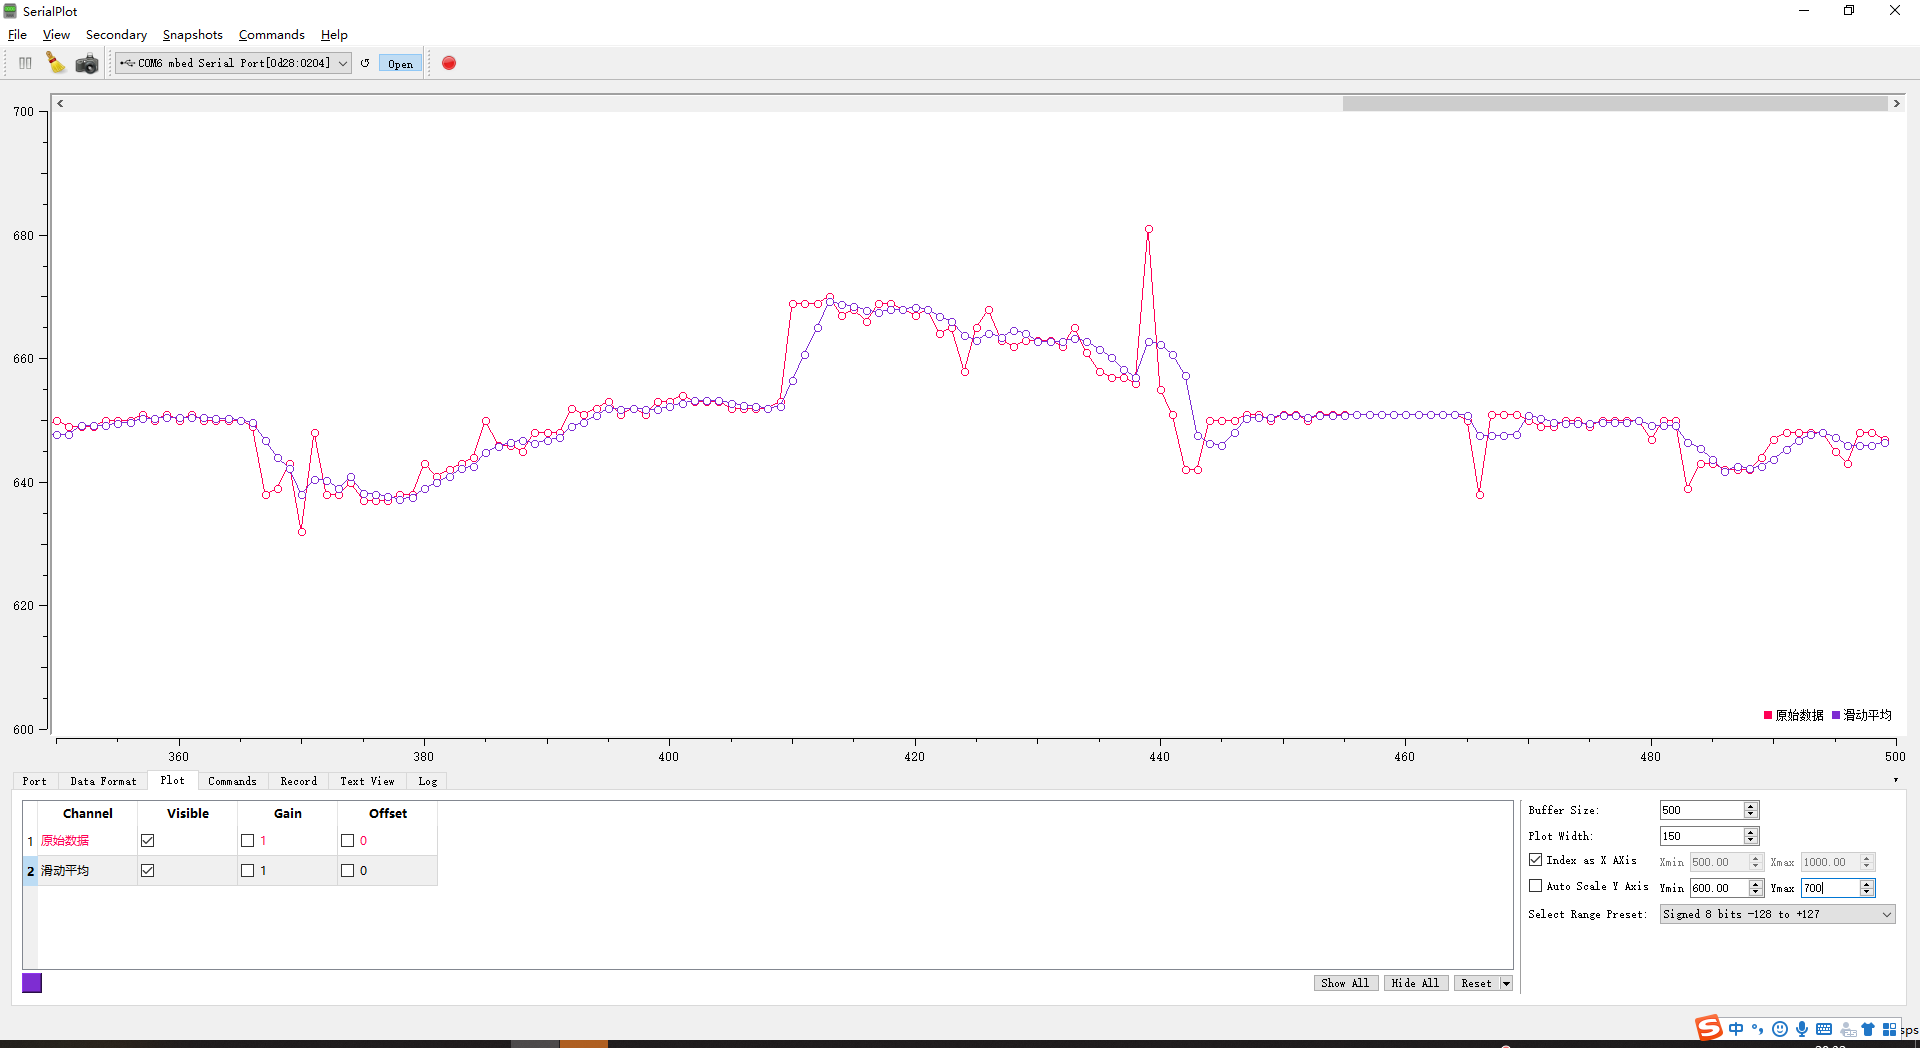
Task: Switch to the Port tab
Action: tap(35, 781)
